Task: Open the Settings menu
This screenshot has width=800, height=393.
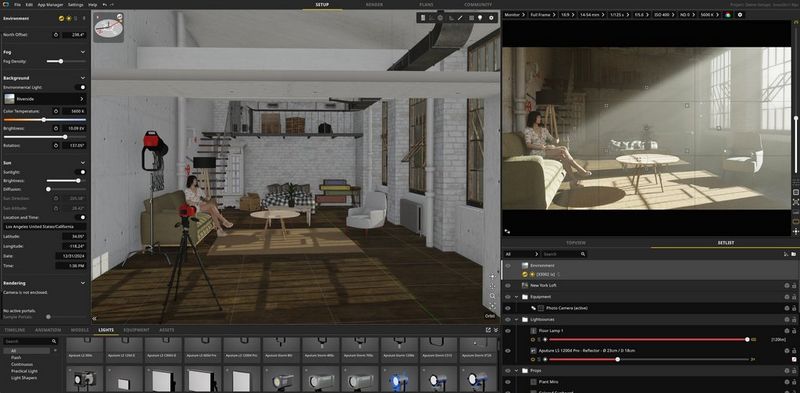Action: [x=76, y=5]
